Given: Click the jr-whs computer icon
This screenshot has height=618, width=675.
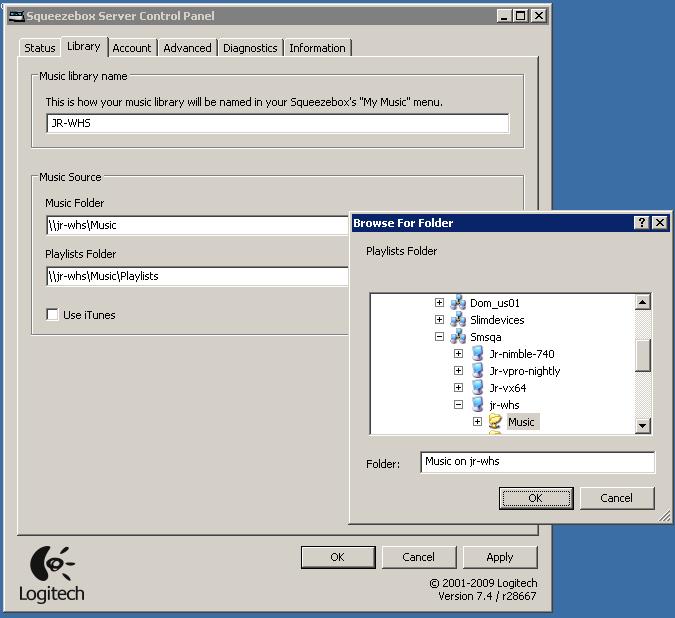Looking at the screenshot, I should pyautogui.click(x=477, y=405).
